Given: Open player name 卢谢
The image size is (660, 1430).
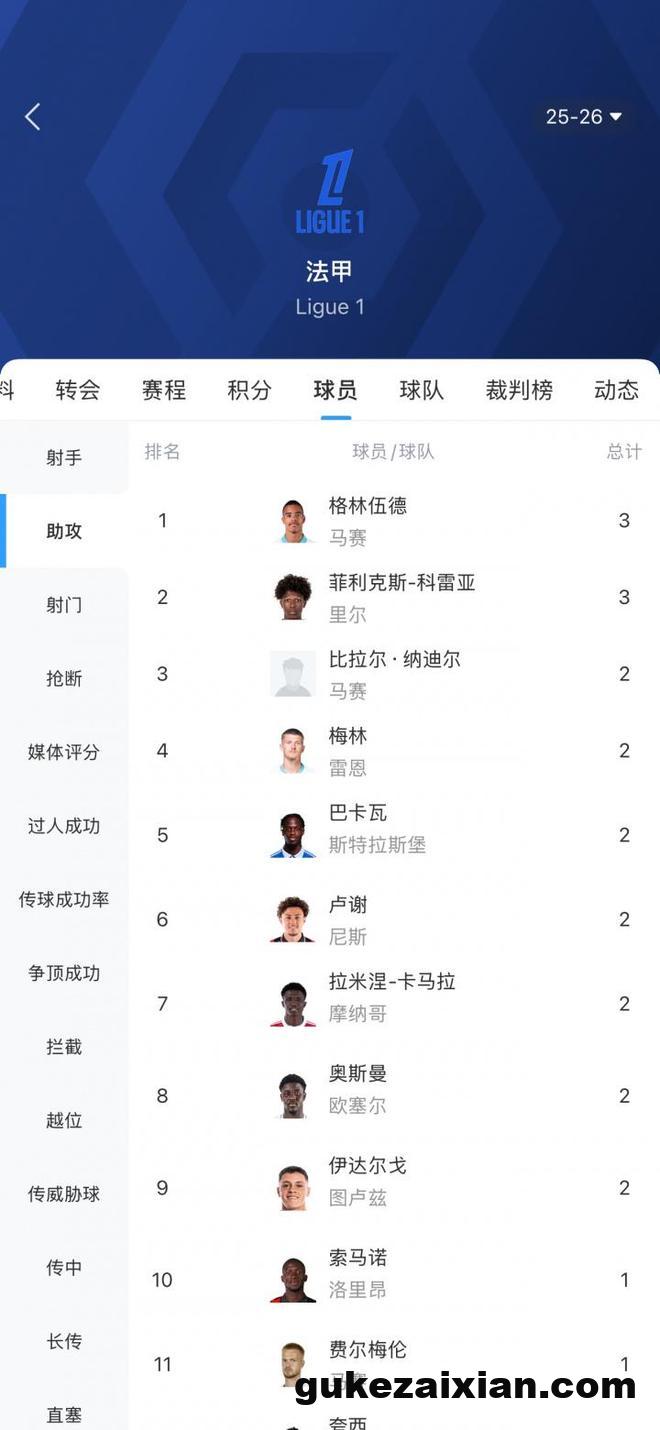Looking at the screenshot, I should pyautogui.click(x=348, y=905).
